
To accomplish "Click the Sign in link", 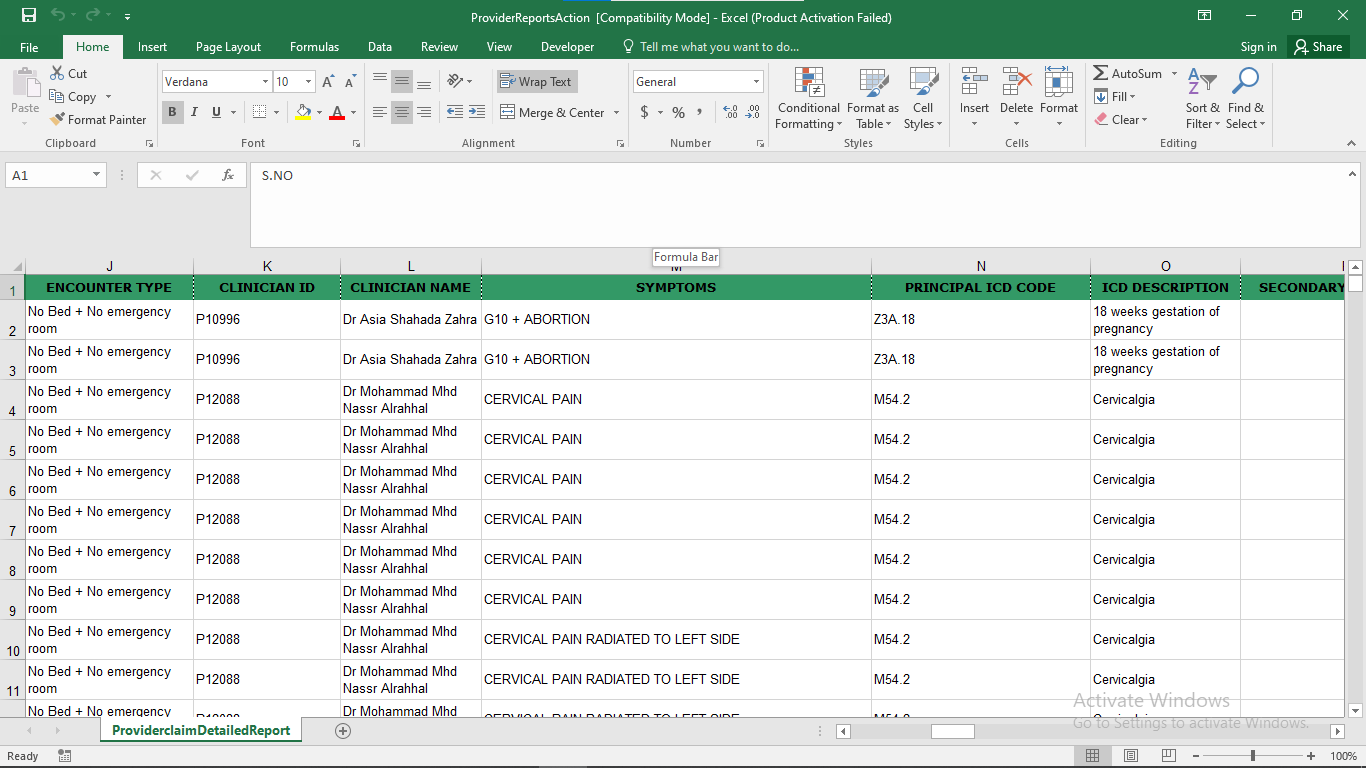I will coord(1258,47).
